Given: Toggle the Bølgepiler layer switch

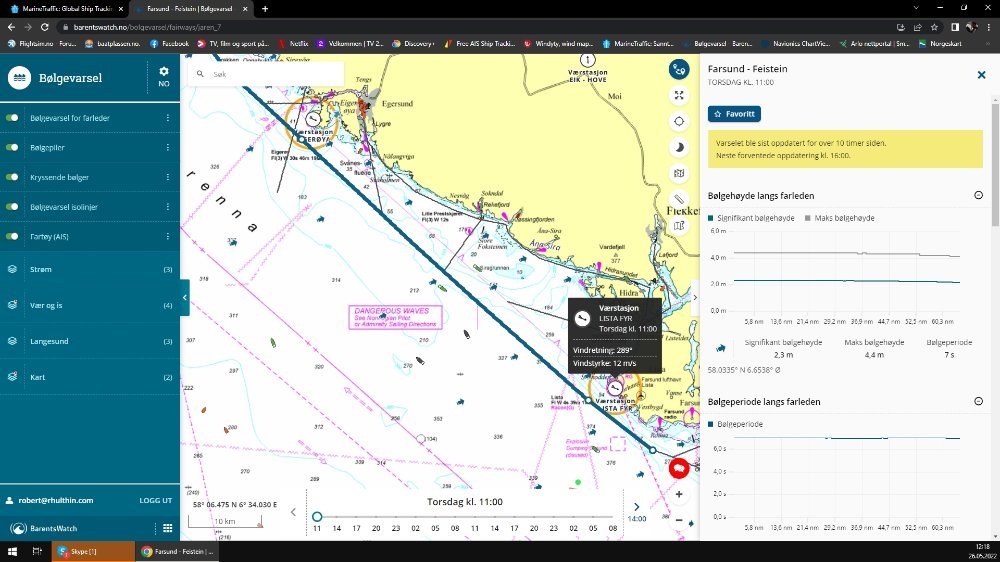Looking at the screenshot, I should (12, 147).
